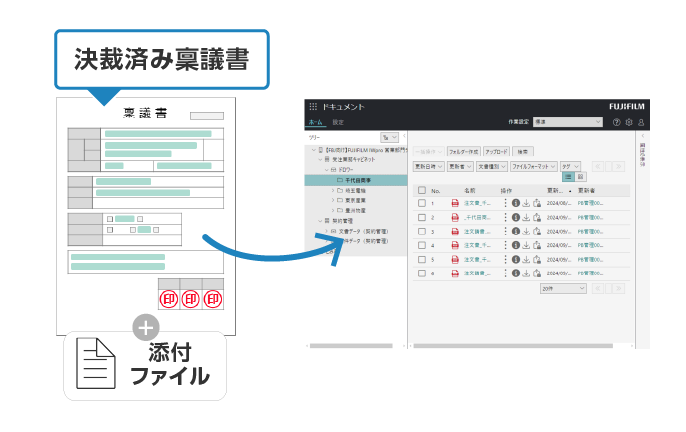This screenshot has height=432, width=686.
Task: Collapse the 契約管理 tree node
Action: 320,221
